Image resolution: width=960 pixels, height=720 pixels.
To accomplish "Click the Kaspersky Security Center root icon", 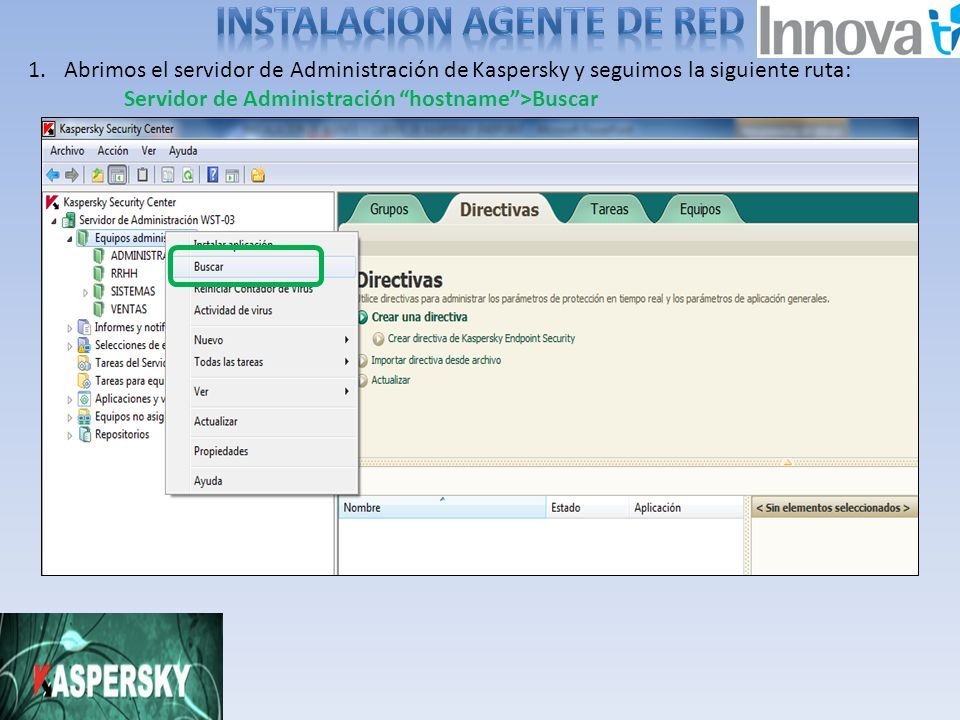I will 52,202.
